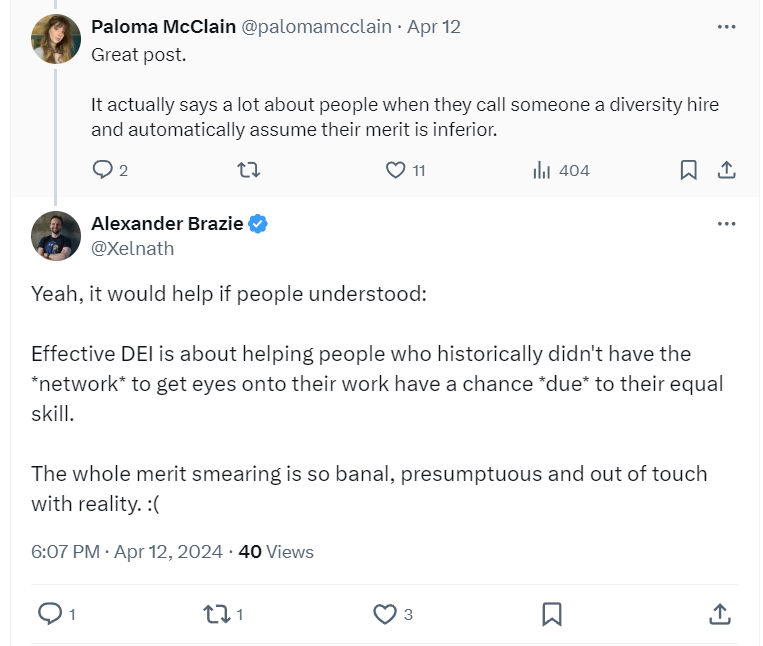763x646 pixels.
Task: Open Paloma McClain's profile picture
Action: (56, 39)
